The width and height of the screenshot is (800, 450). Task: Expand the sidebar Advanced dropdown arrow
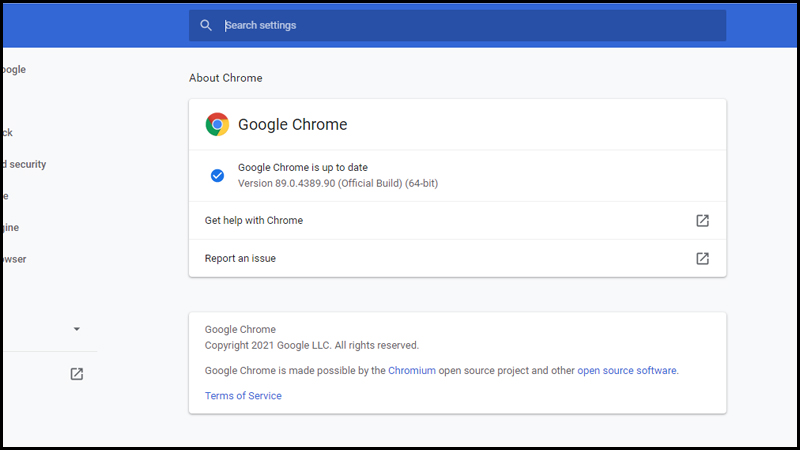pos(77,329)
